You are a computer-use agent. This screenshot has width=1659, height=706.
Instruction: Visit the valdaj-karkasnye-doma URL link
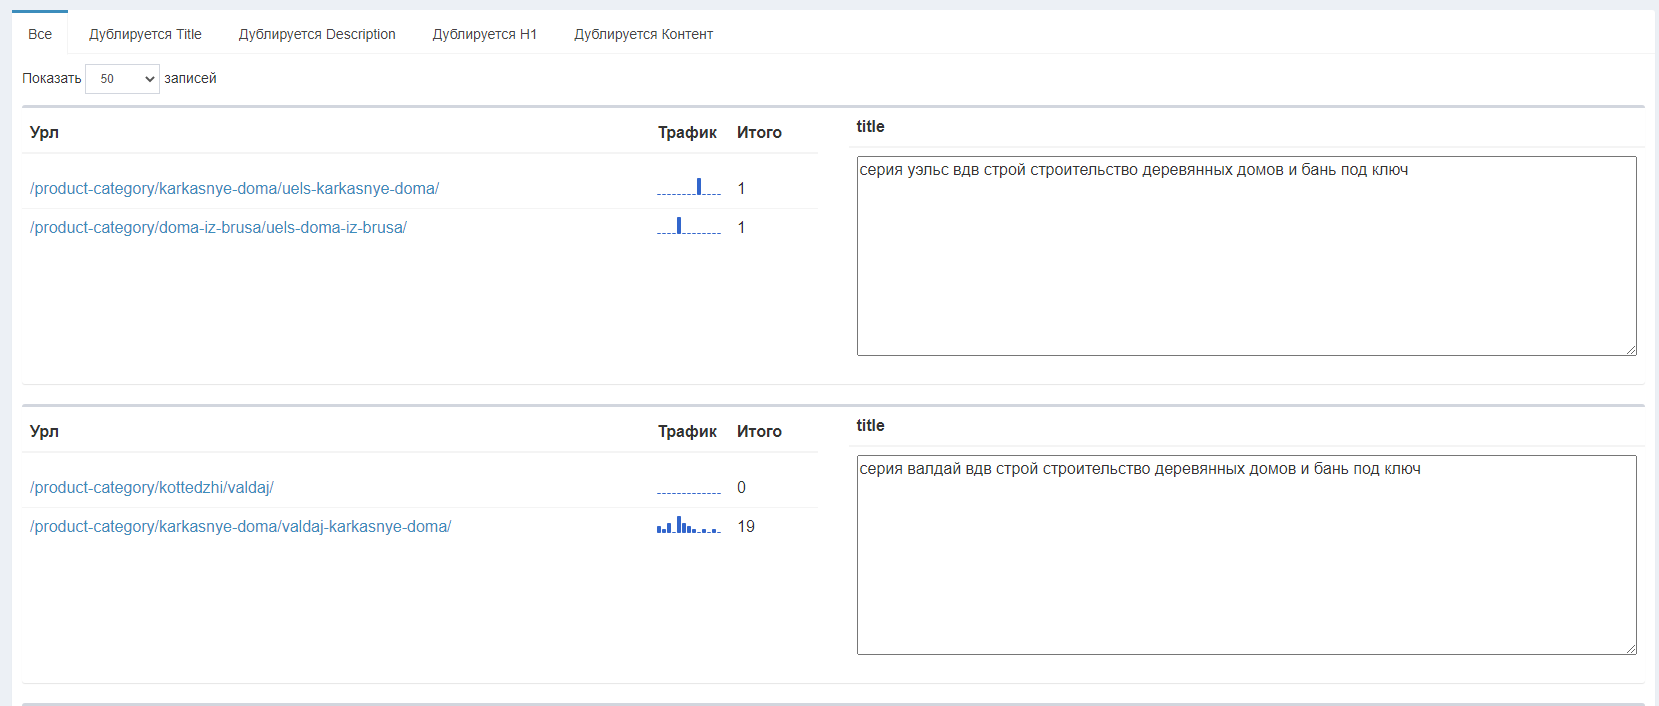[240, 527]
